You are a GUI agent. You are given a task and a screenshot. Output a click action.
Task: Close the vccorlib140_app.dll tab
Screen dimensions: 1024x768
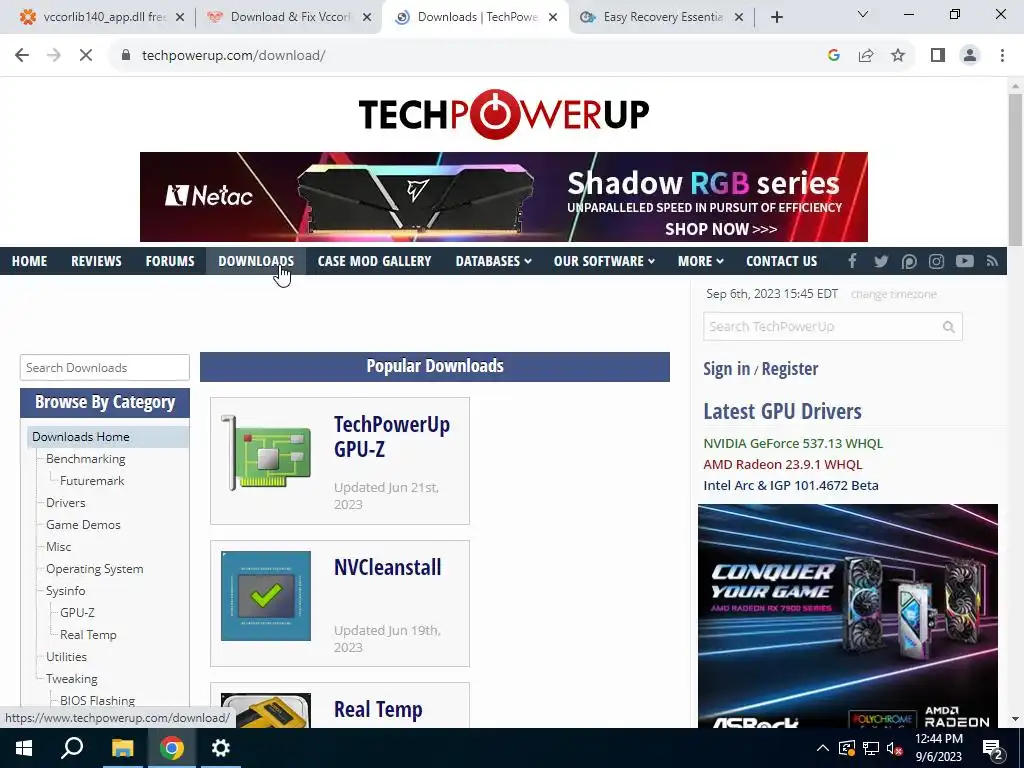pyautogui.click(x=180, y=18)
